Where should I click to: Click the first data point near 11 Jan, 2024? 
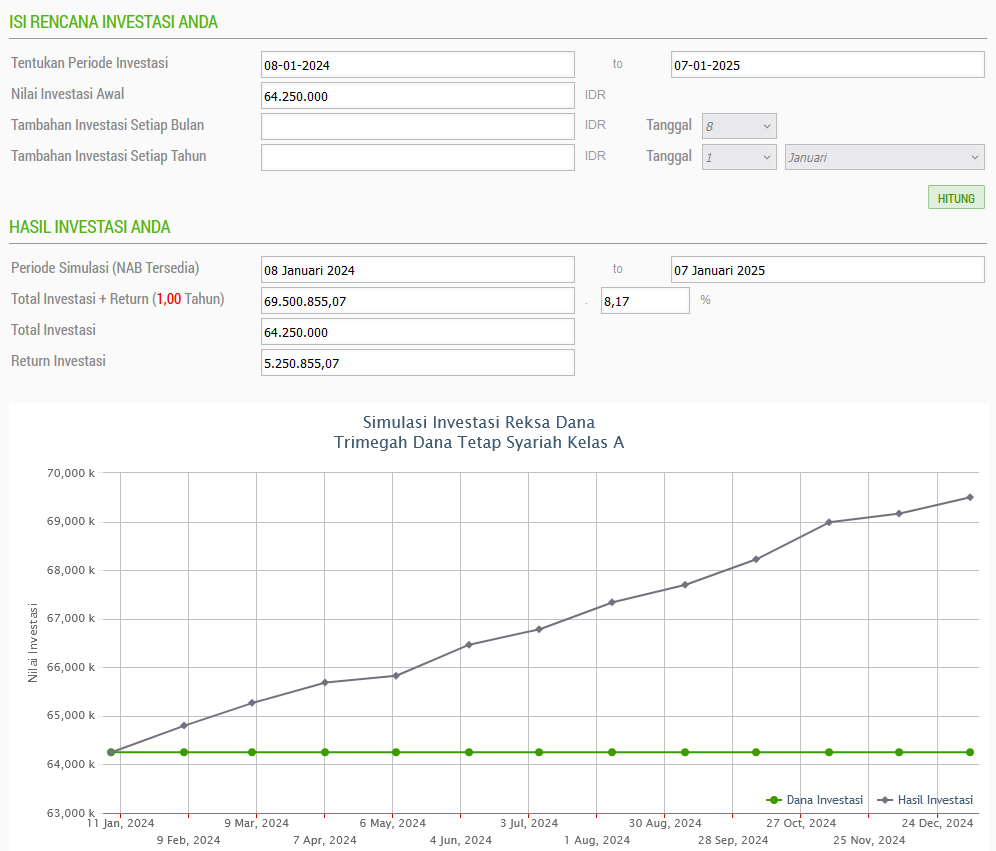111,752
